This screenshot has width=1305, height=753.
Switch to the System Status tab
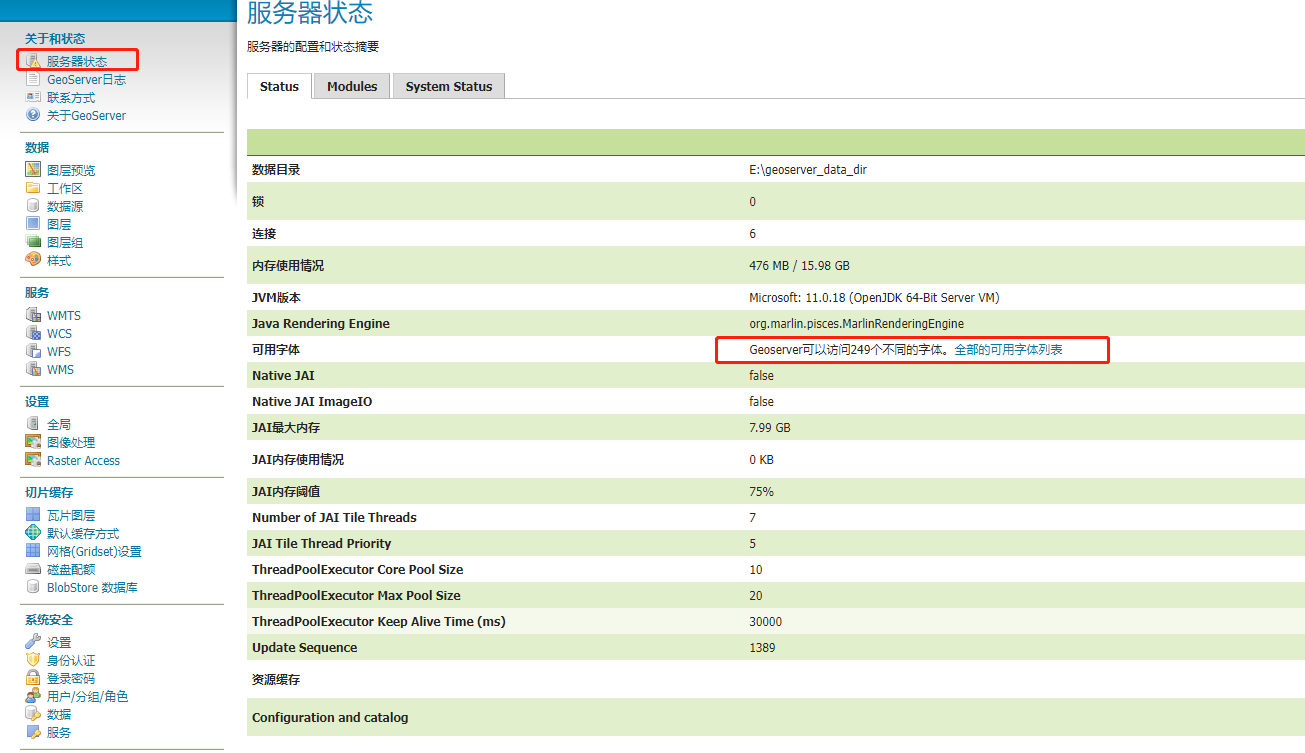click(449, 87)
